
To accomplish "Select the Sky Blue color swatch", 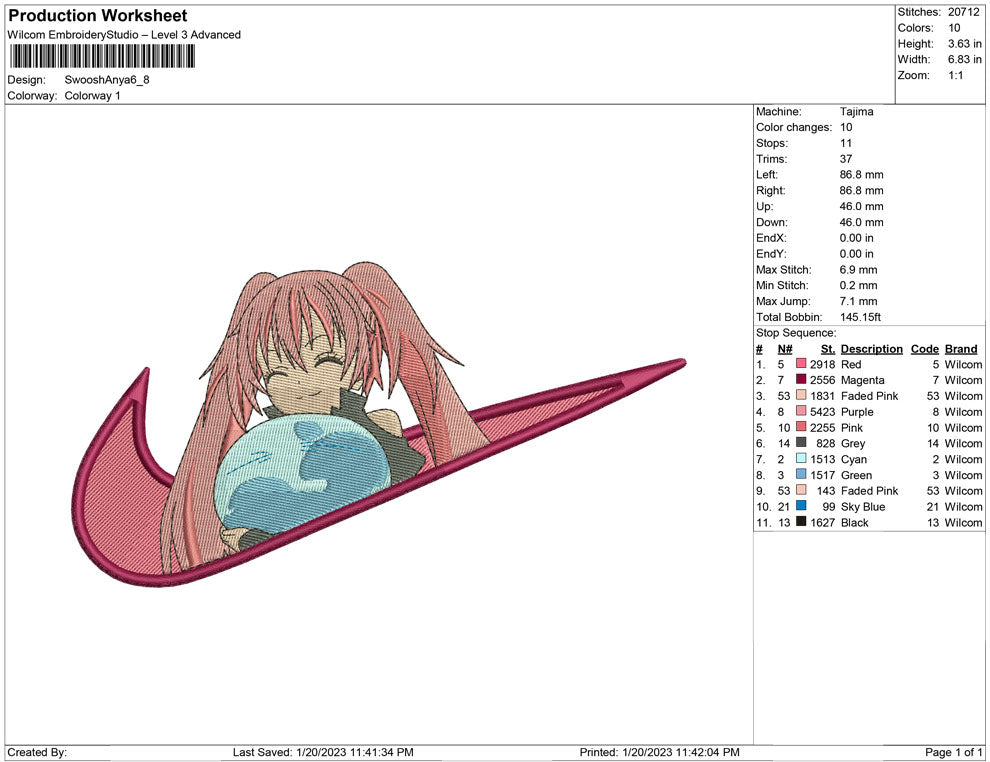I will click(x=801, y=507).
